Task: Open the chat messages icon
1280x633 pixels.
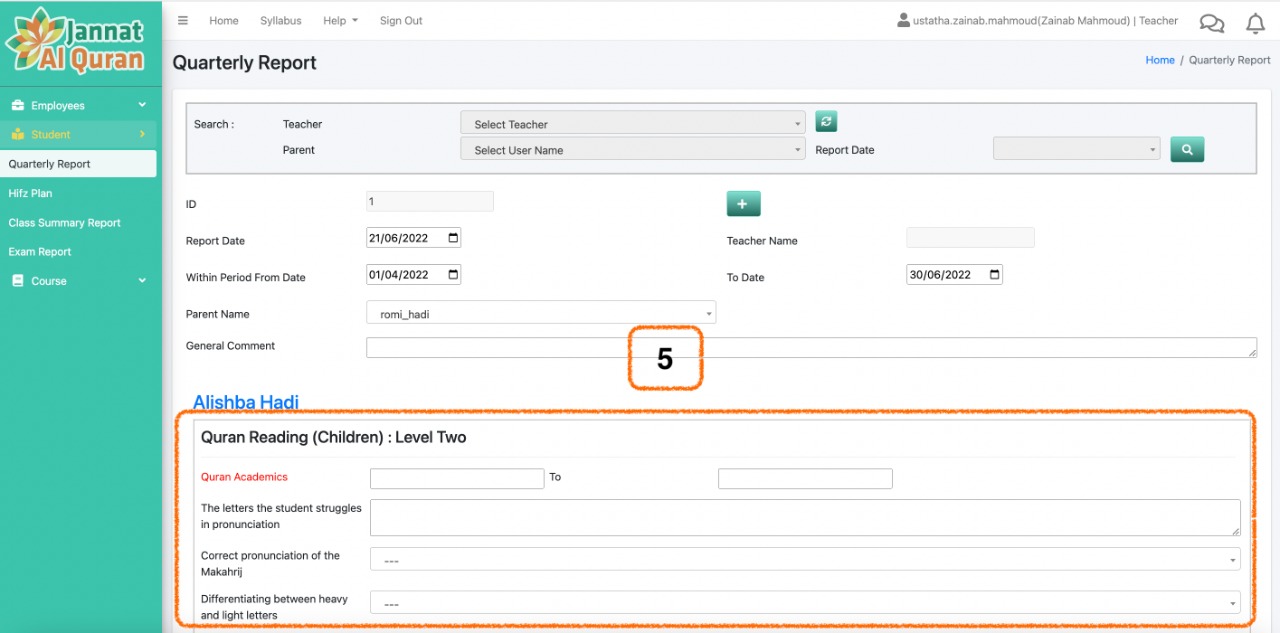Action: click(x=1211, y=23)
